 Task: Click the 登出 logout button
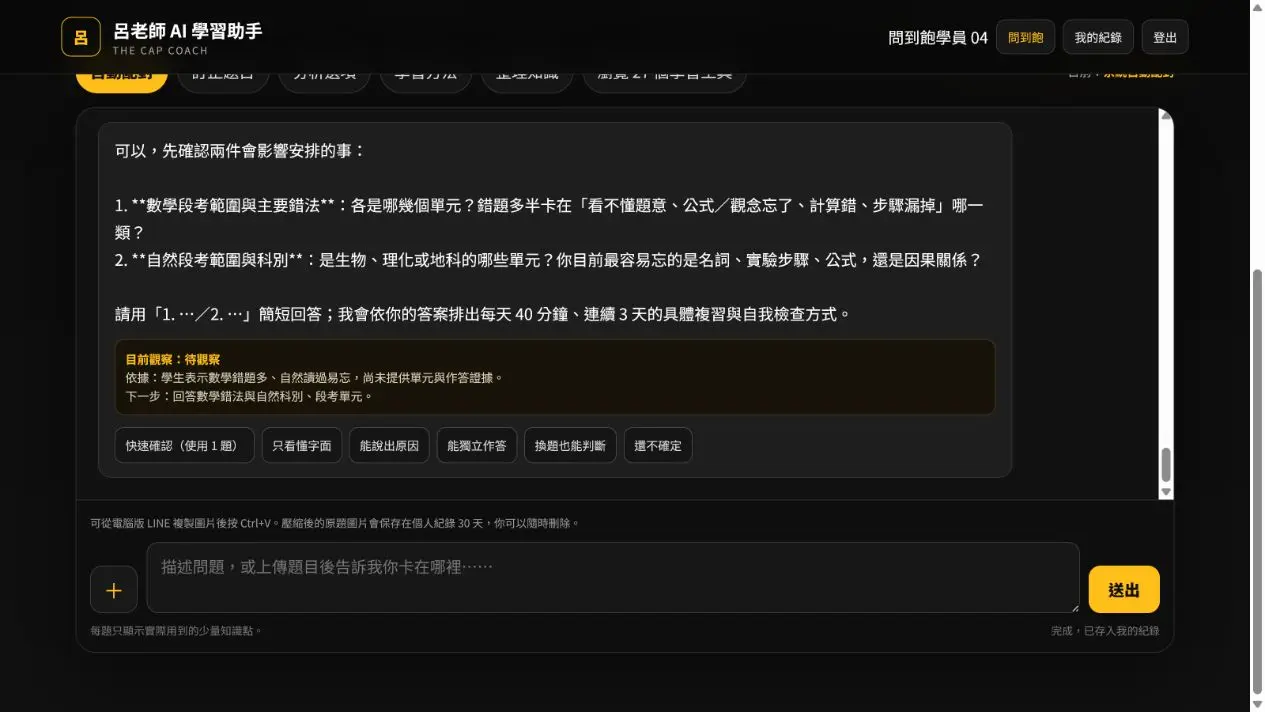1165,37
